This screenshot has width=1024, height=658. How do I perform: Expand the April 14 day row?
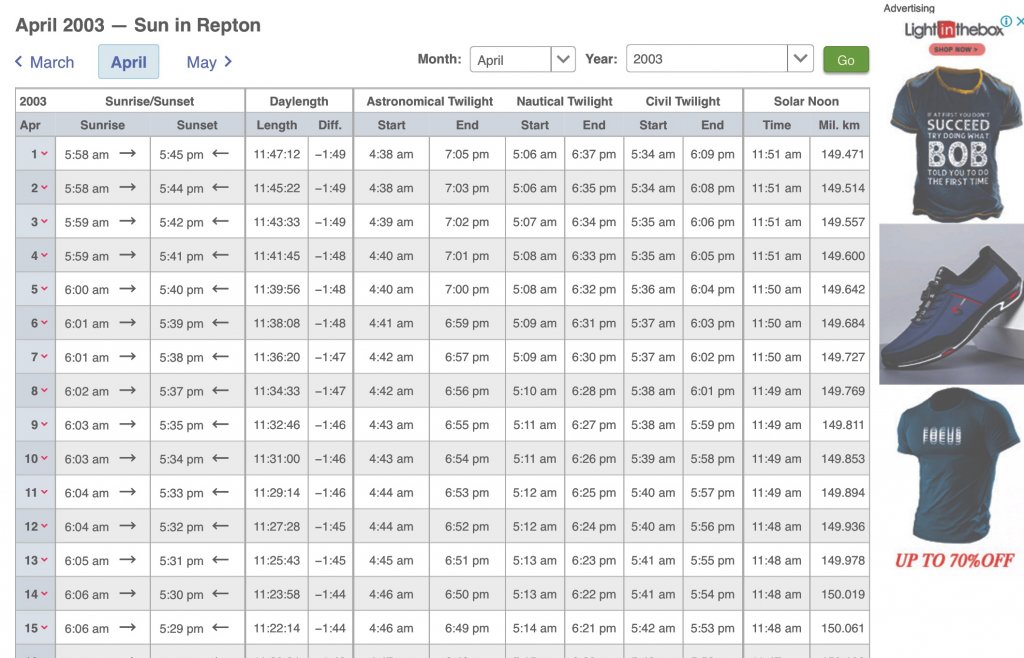(x=36, y=595)
